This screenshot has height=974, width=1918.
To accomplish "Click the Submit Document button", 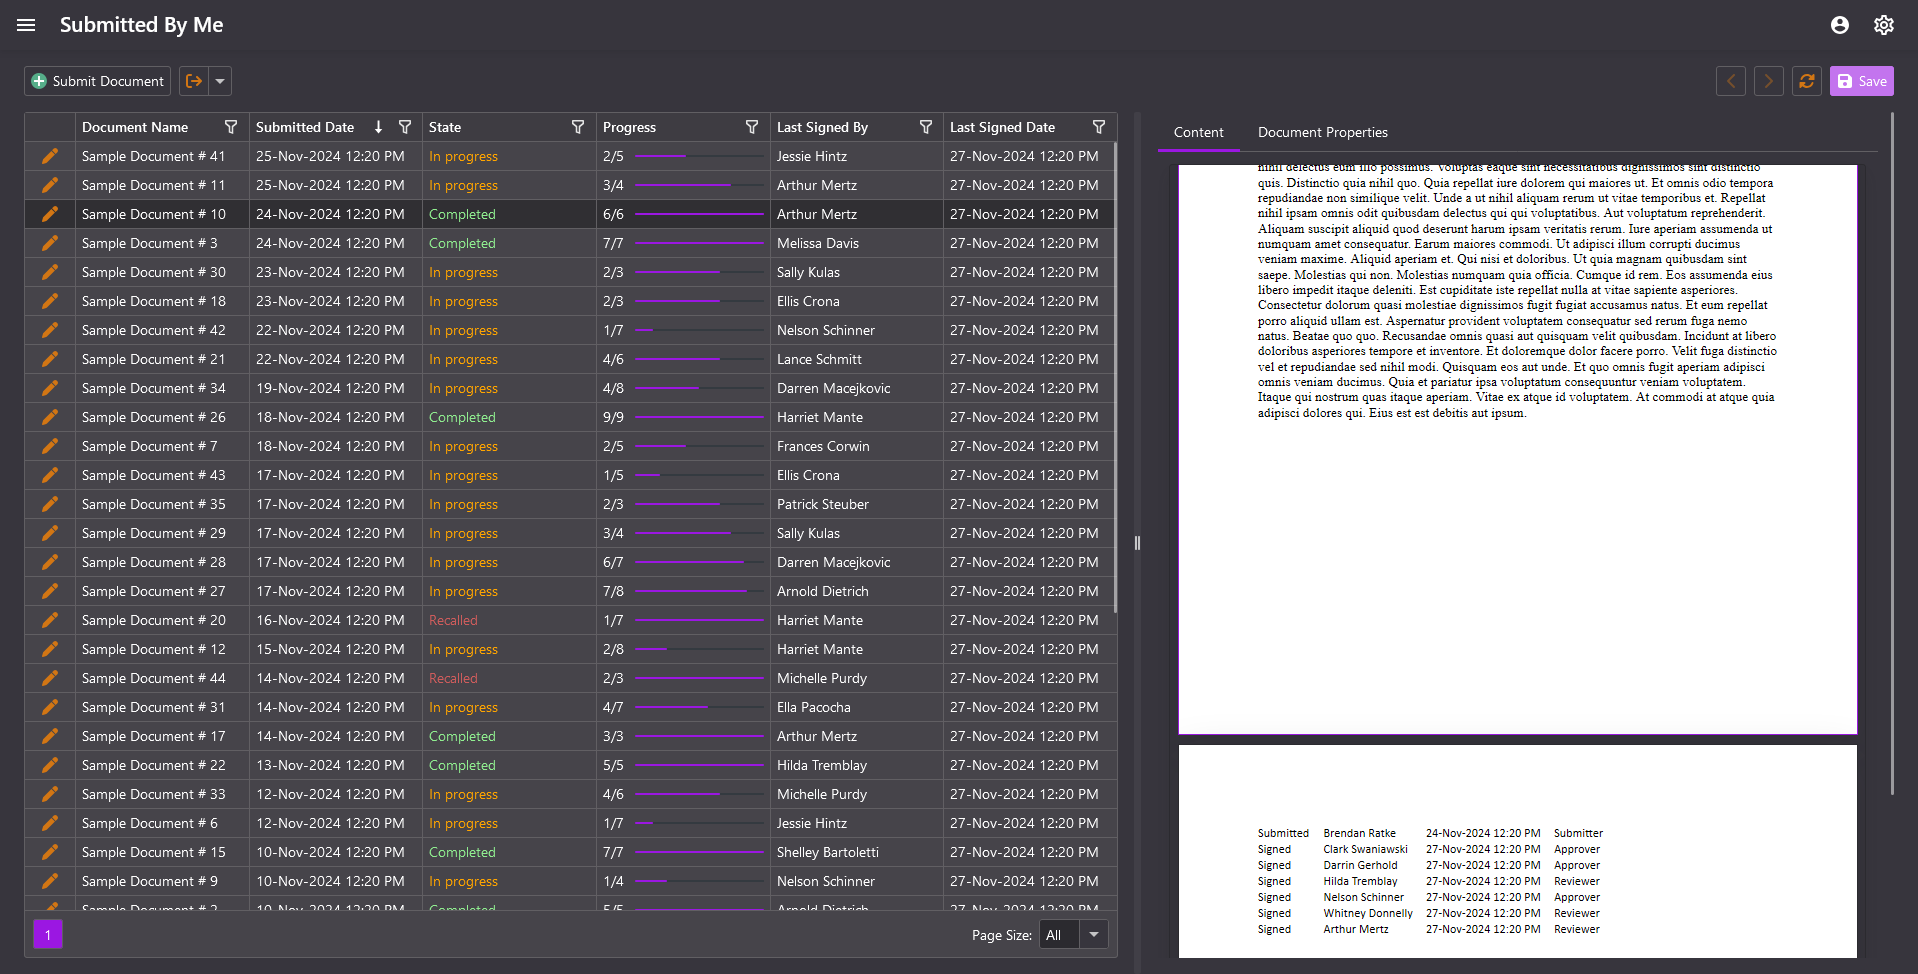I will [97, 81].
